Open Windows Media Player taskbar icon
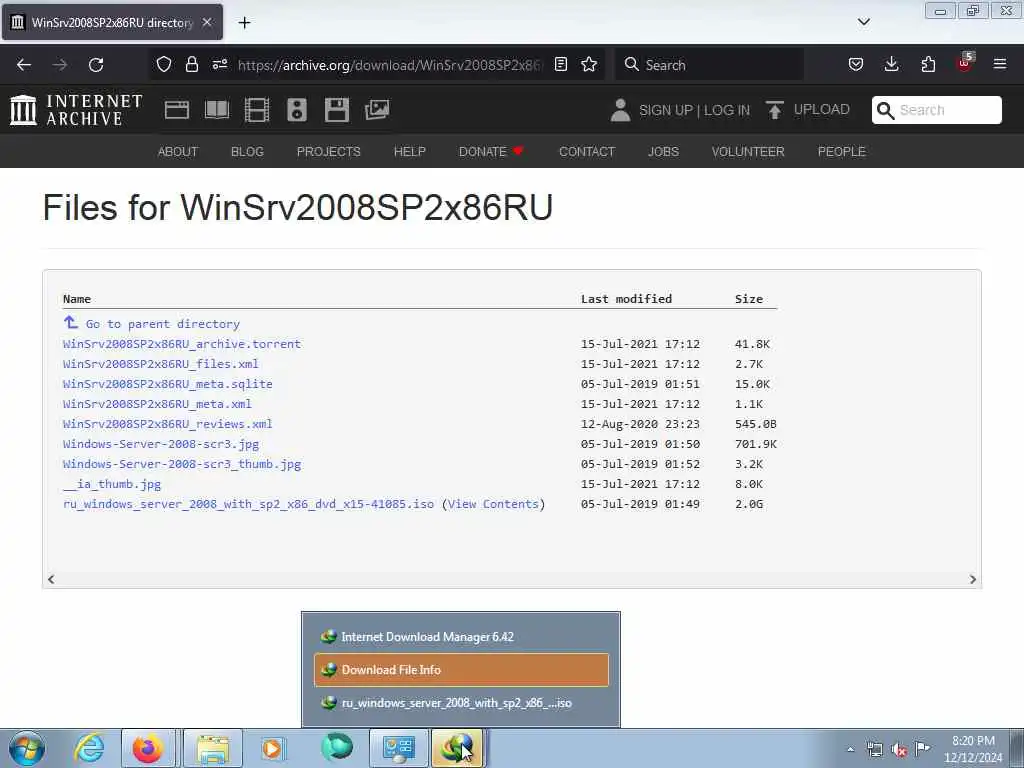Screen dimensions: 1024x768 [272, 748]
